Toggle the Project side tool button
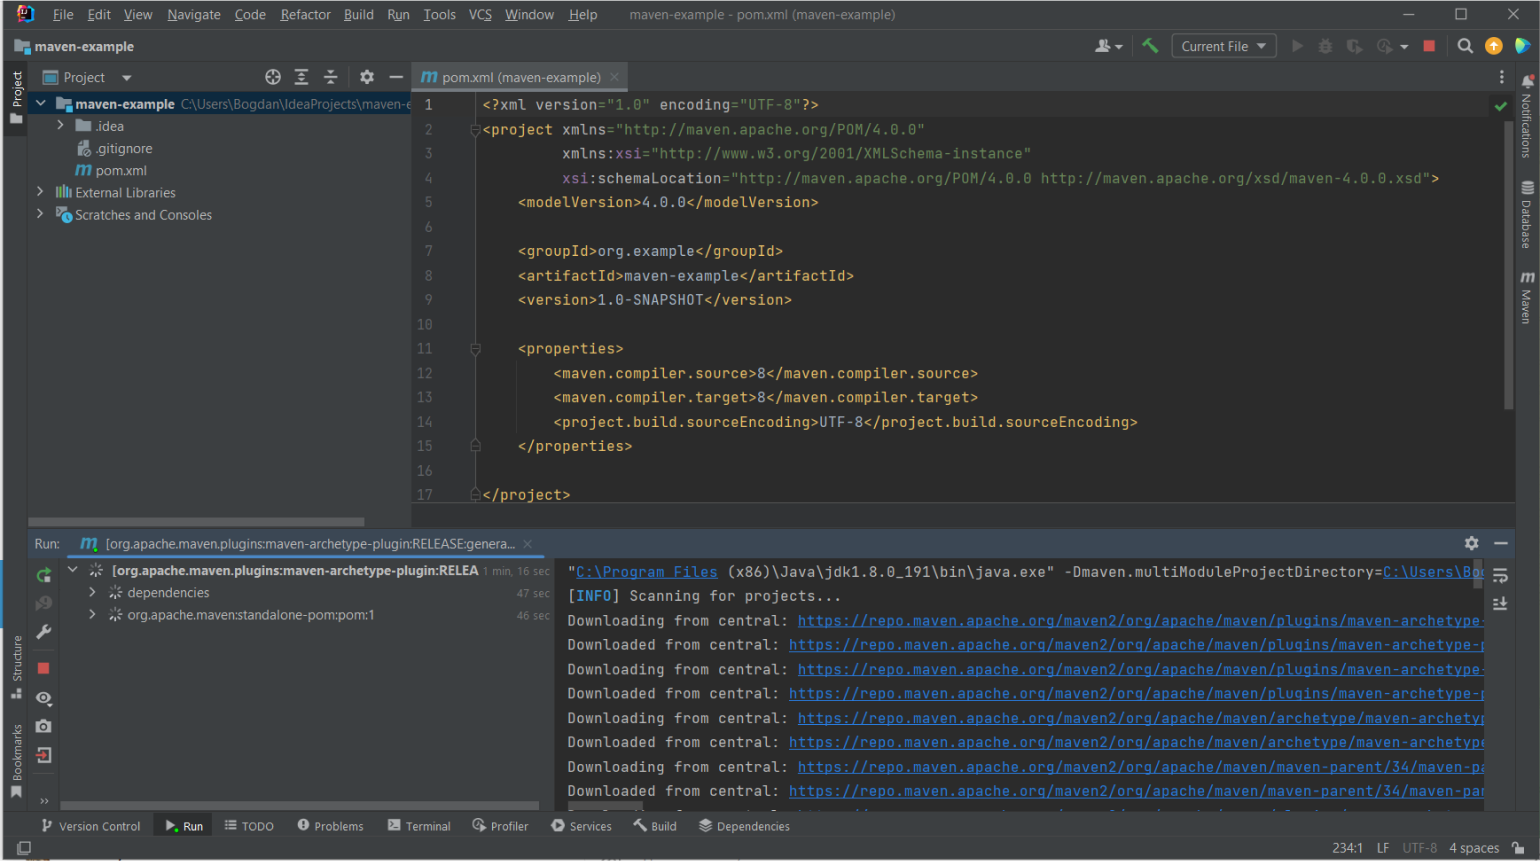The height and width of the screenshot is (861, 1540). pos(16,97)
